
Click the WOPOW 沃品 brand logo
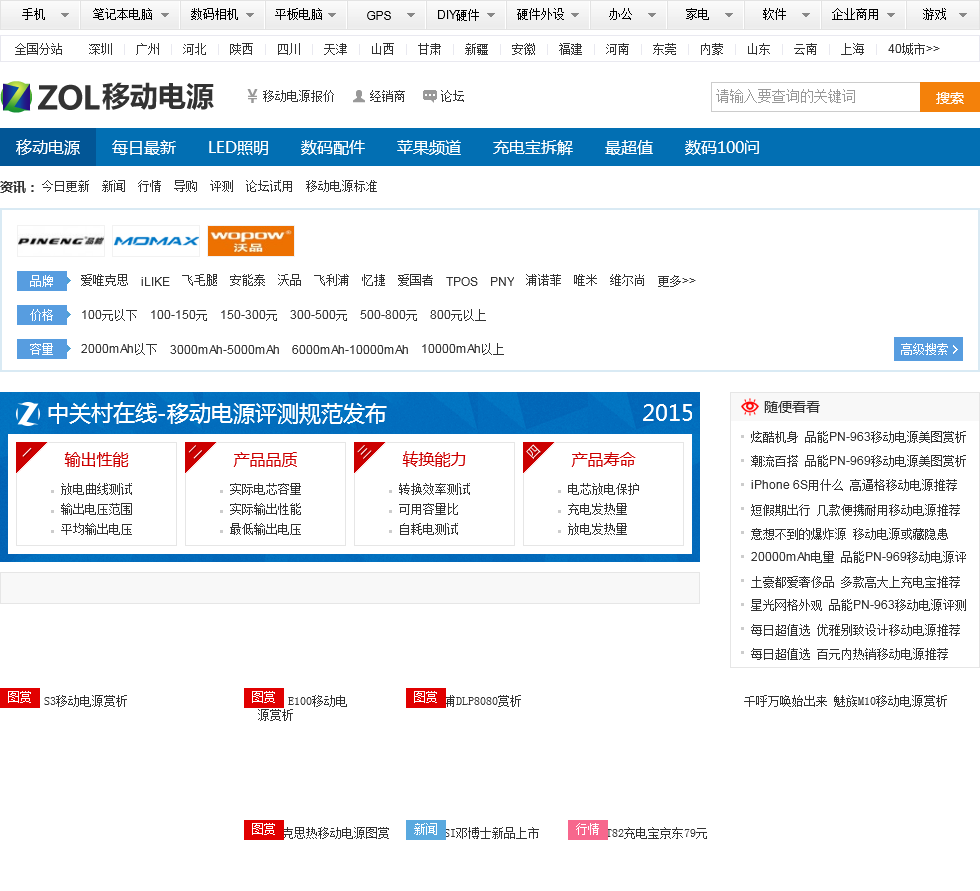point(251,241)
